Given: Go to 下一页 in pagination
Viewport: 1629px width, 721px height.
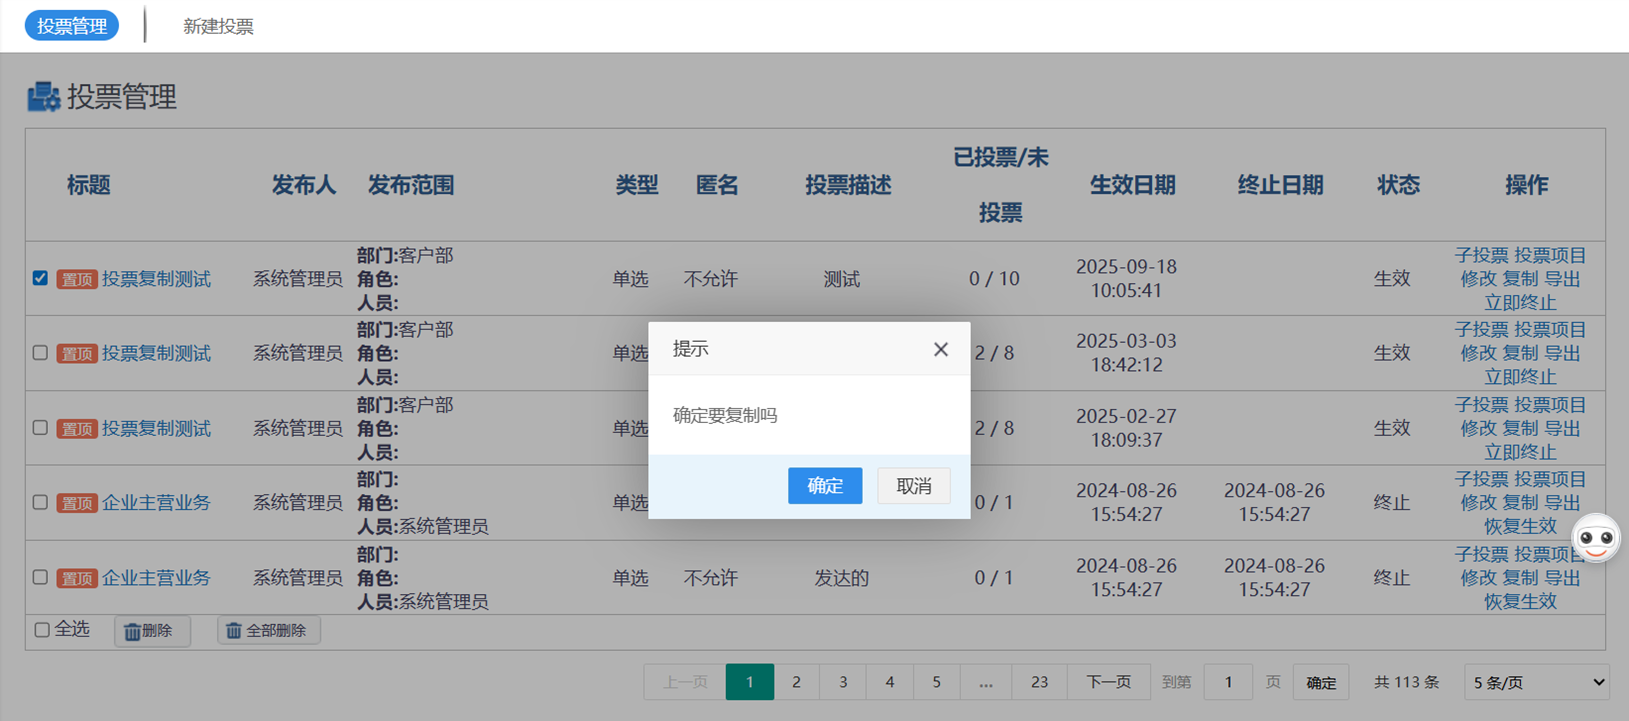Looking at the screenshot, I should point(1108,682).
